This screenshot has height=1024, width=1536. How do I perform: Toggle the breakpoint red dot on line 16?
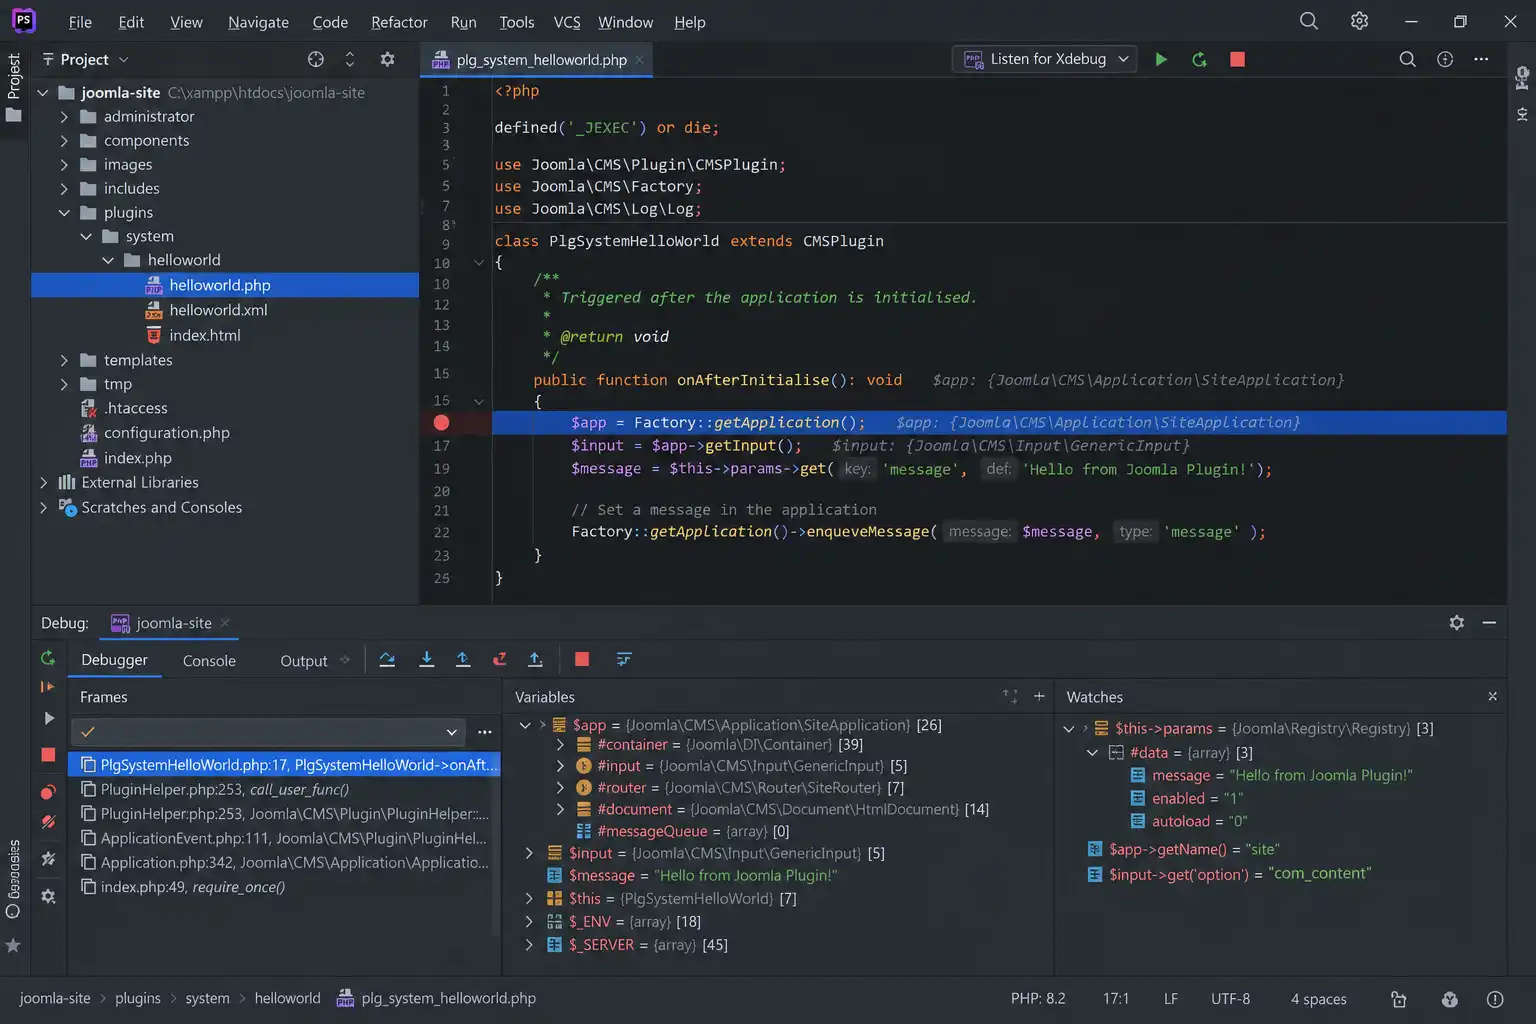click(441, 422)
